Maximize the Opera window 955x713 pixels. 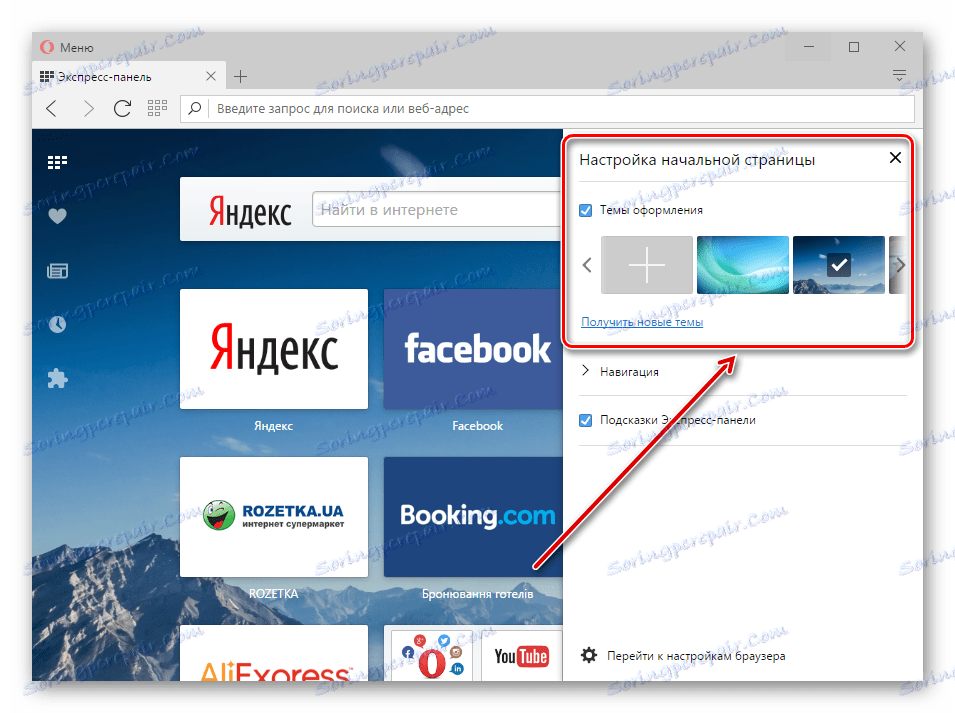[854, 47]
